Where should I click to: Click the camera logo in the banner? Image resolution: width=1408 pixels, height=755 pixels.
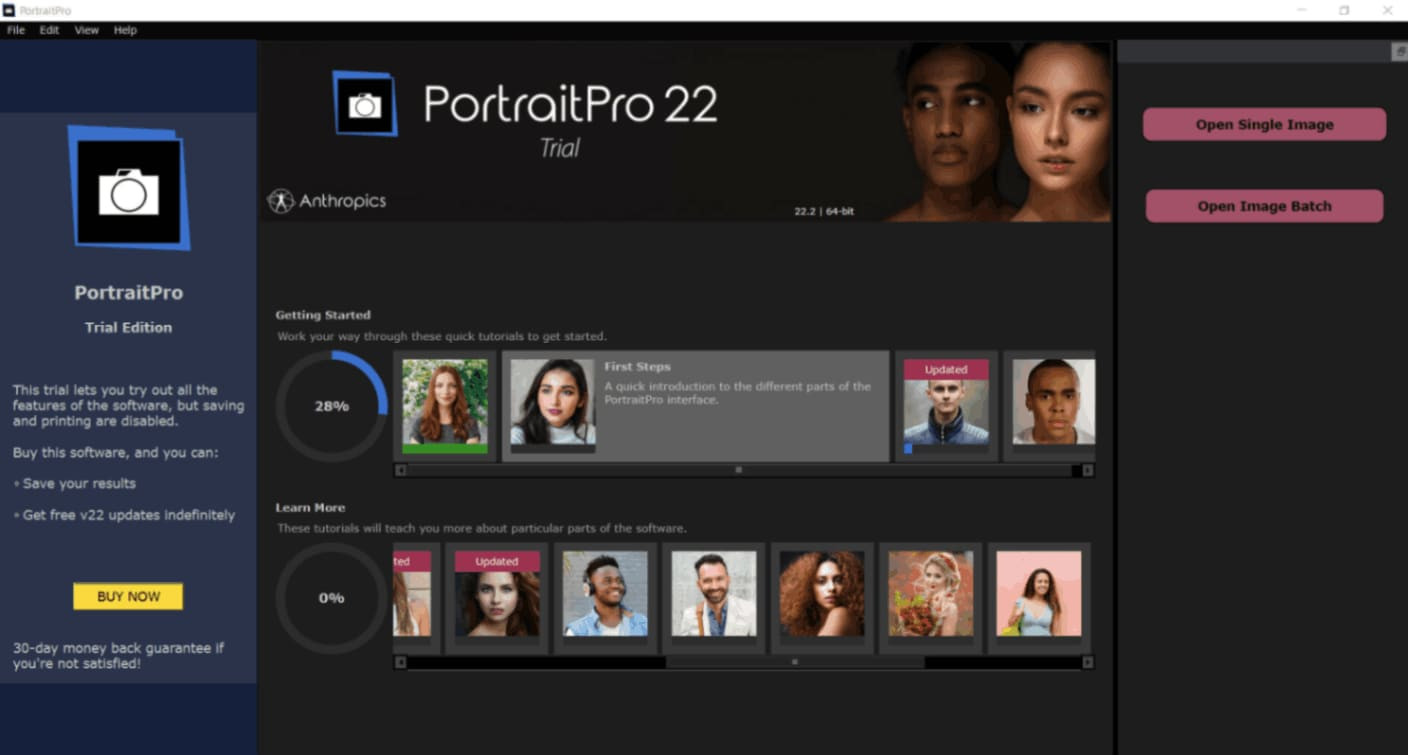pyautogui.click(x=365, y=103)
